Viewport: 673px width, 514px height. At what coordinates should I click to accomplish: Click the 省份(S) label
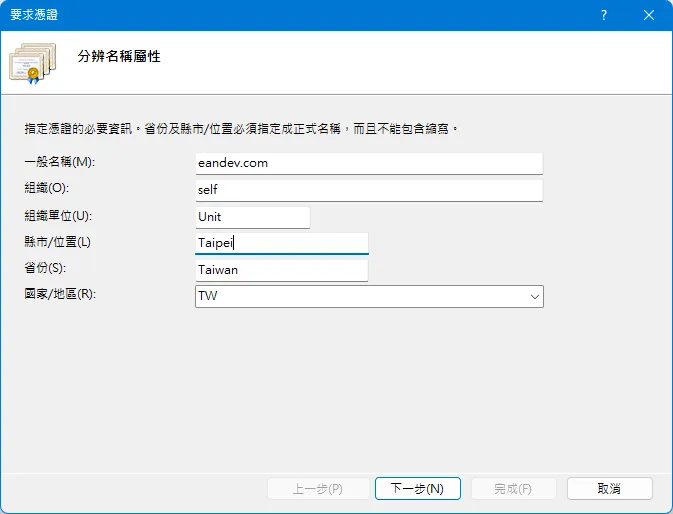pyautogui.click(x=44, y=268)
